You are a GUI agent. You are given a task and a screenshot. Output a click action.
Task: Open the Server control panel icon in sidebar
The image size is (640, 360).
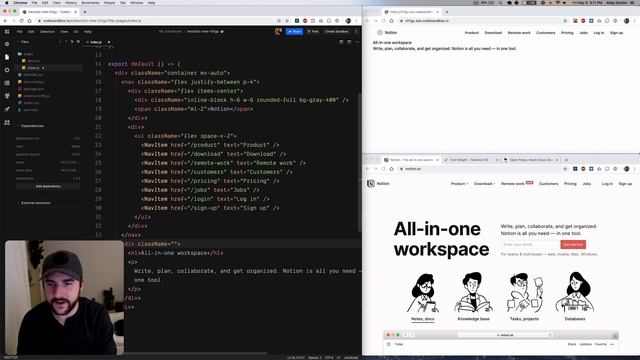tap(7, 83)
